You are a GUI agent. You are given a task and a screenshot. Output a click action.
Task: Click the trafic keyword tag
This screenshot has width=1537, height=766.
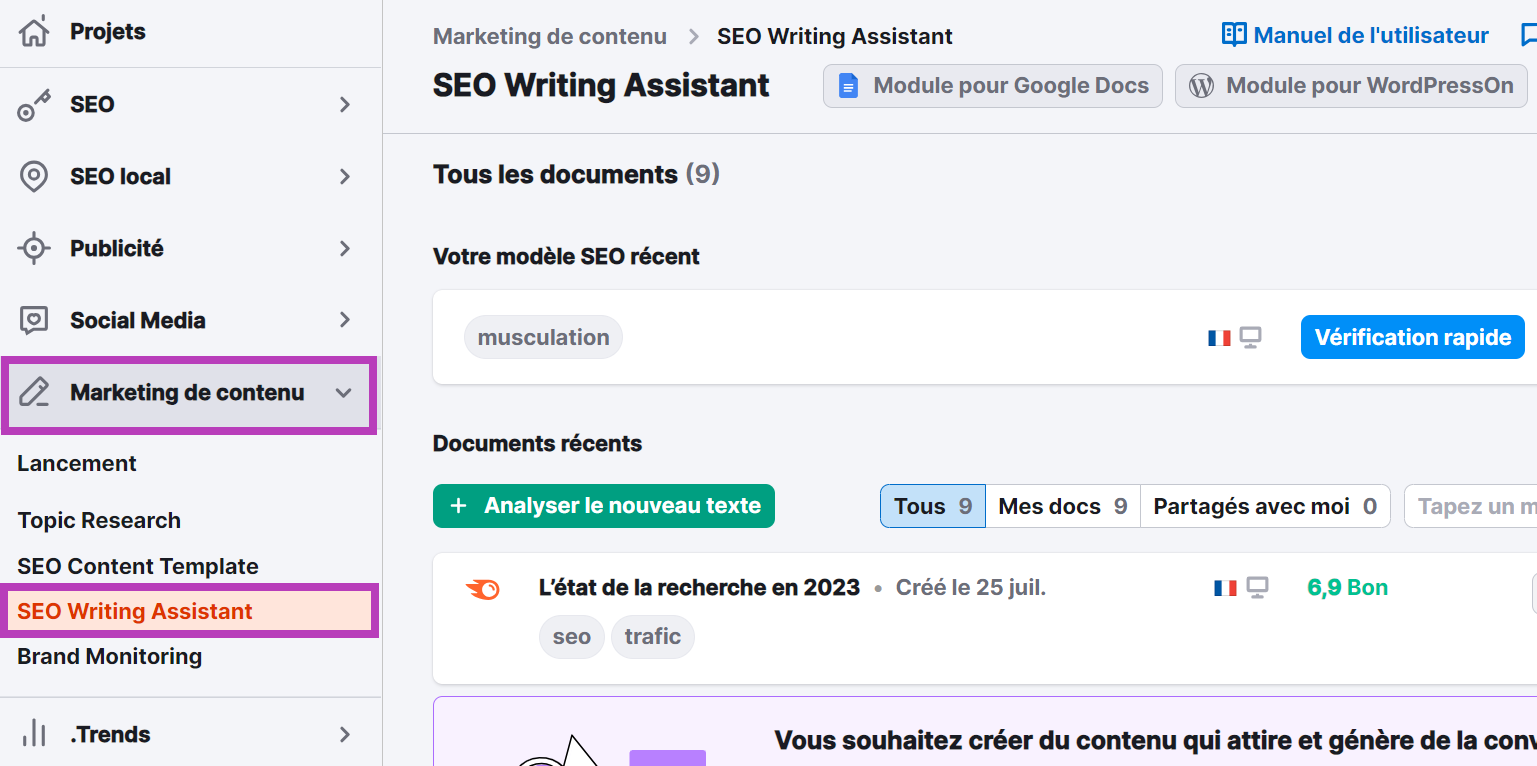pos(653,637)
